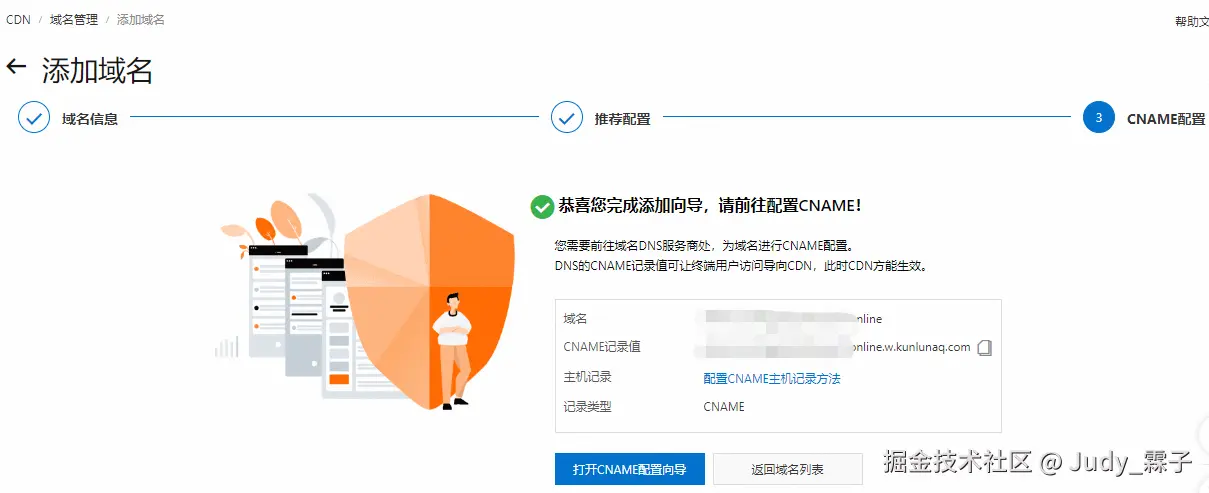The width and height of the screenshot is (1209, 493).
Task: Click the back arrow beside 添加域名
Action: pos(16,67)
